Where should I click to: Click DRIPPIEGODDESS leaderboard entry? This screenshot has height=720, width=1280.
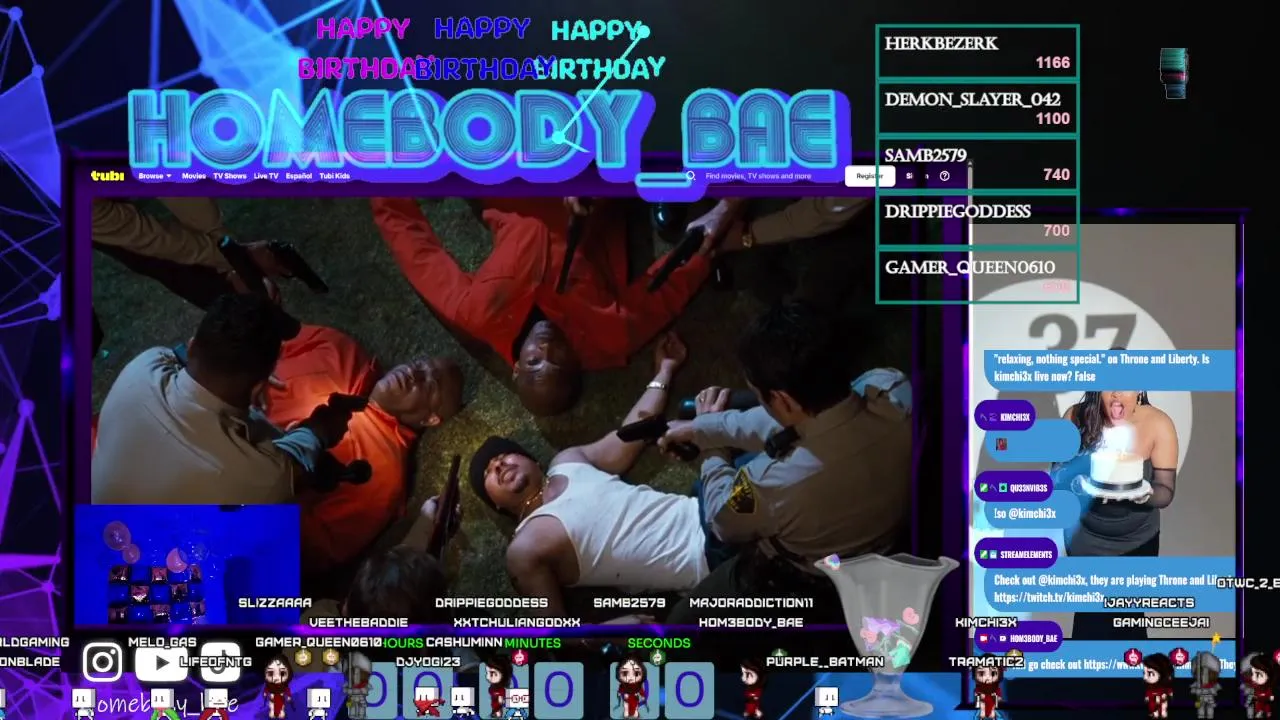click(977, 220)
